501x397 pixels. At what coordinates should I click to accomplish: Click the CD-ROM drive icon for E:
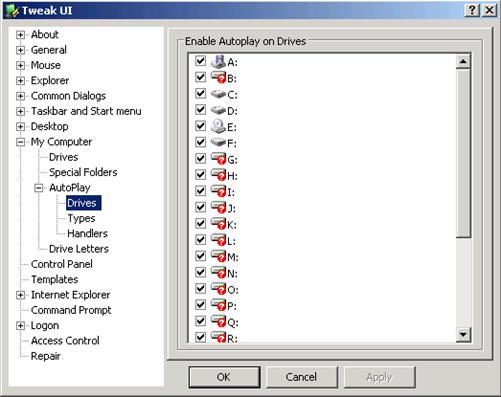click(x=218, y=127)
